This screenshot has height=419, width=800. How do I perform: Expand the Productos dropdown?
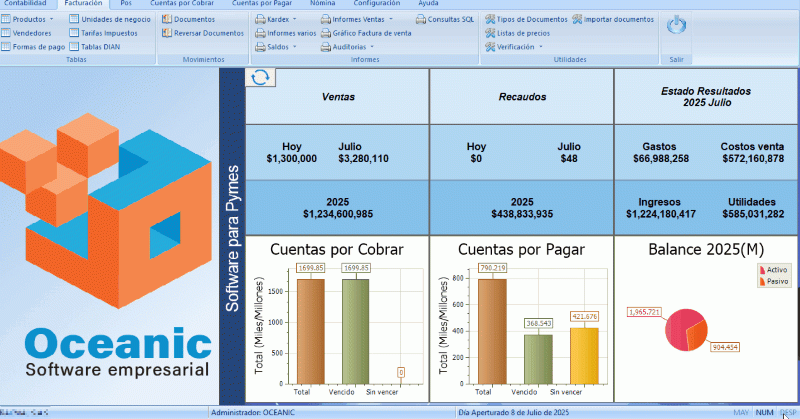pyautogui.click(x=32, y=19)
